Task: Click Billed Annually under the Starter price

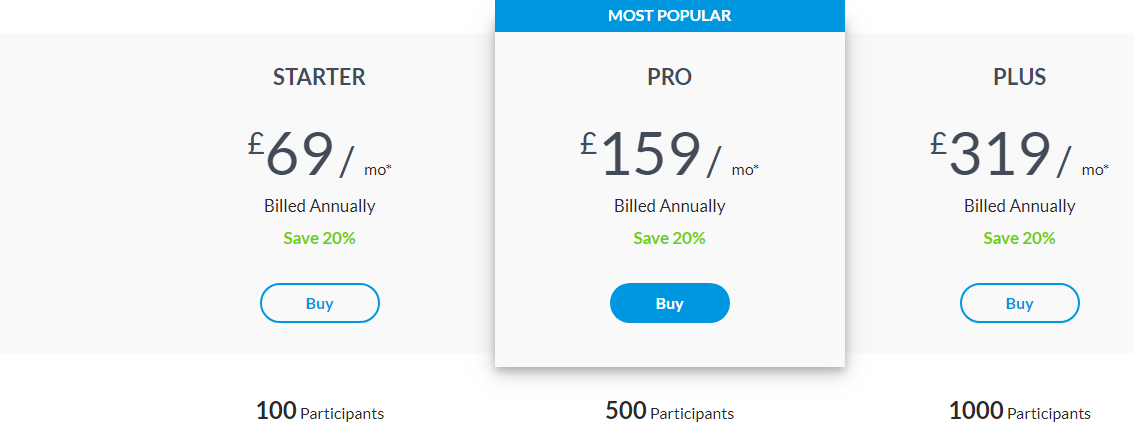Action: pos(320,206)
